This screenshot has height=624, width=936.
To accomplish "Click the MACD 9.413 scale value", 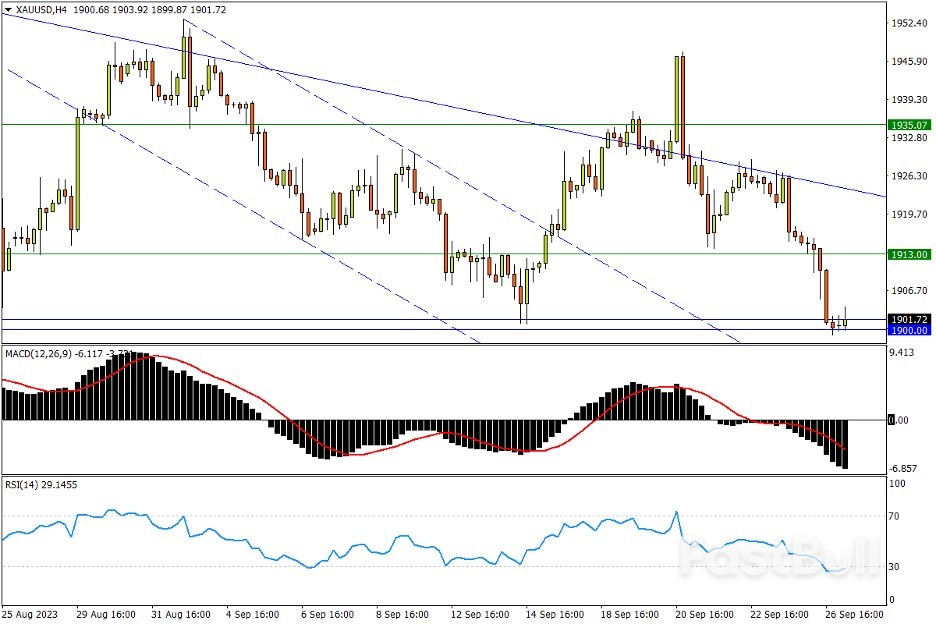I will [x=903, y=353].
